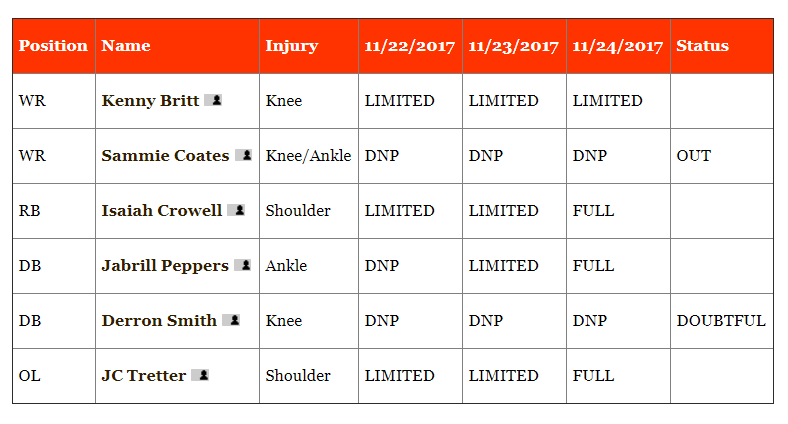Click the 11/22/2017 column header
This screenshot has height=424, width=788.
(410, 46)
